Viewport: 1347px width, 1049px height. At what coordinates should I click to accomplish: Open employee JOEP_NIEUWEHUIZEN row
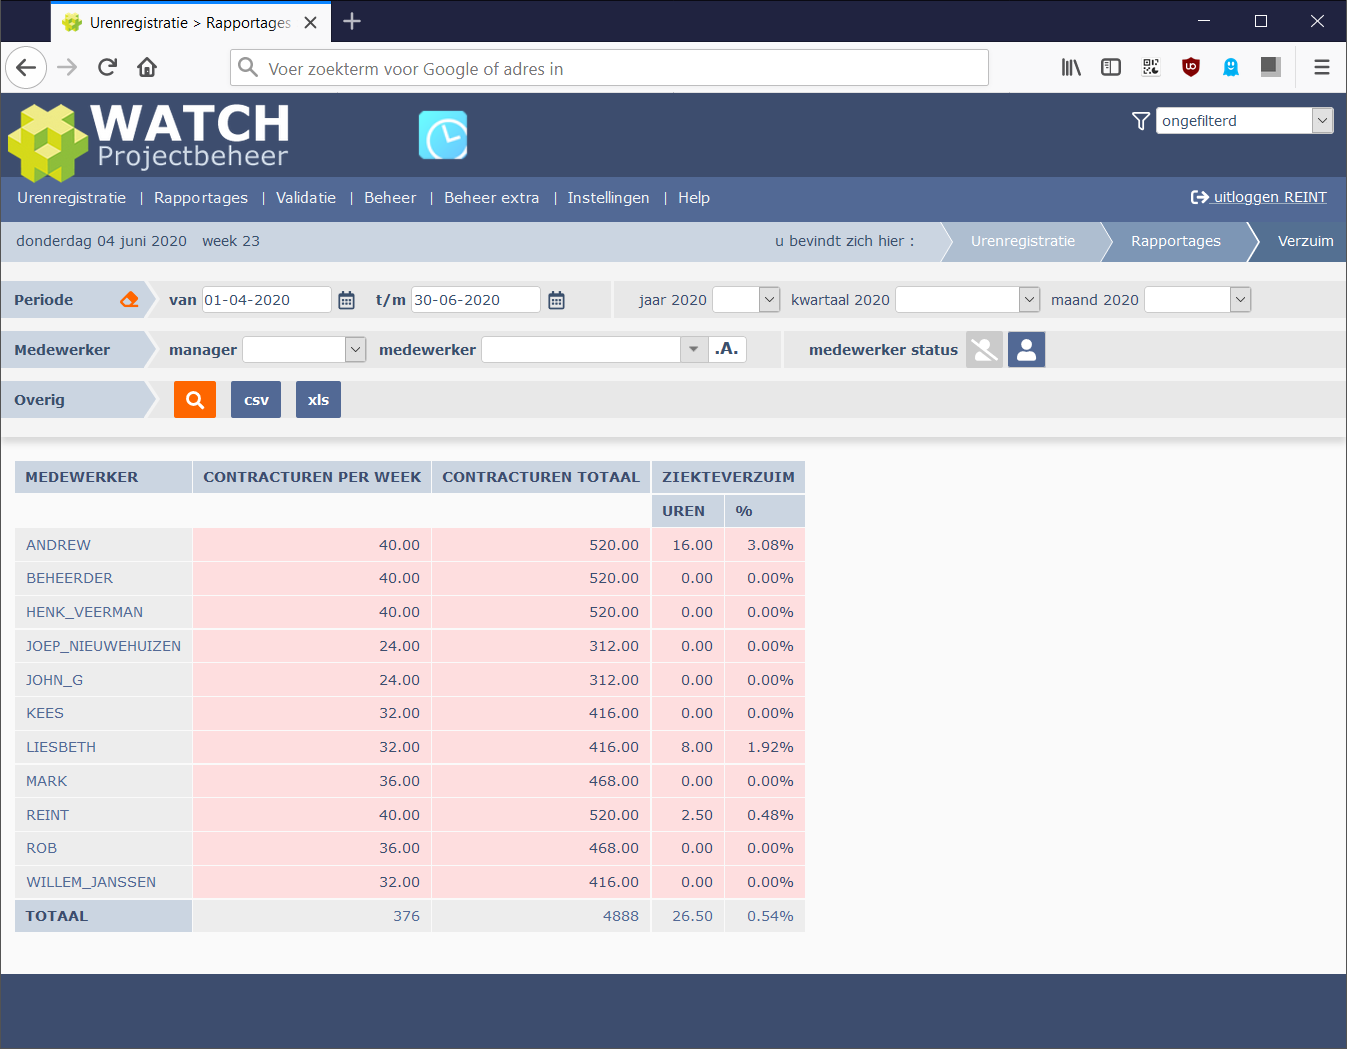click(103, 646)
